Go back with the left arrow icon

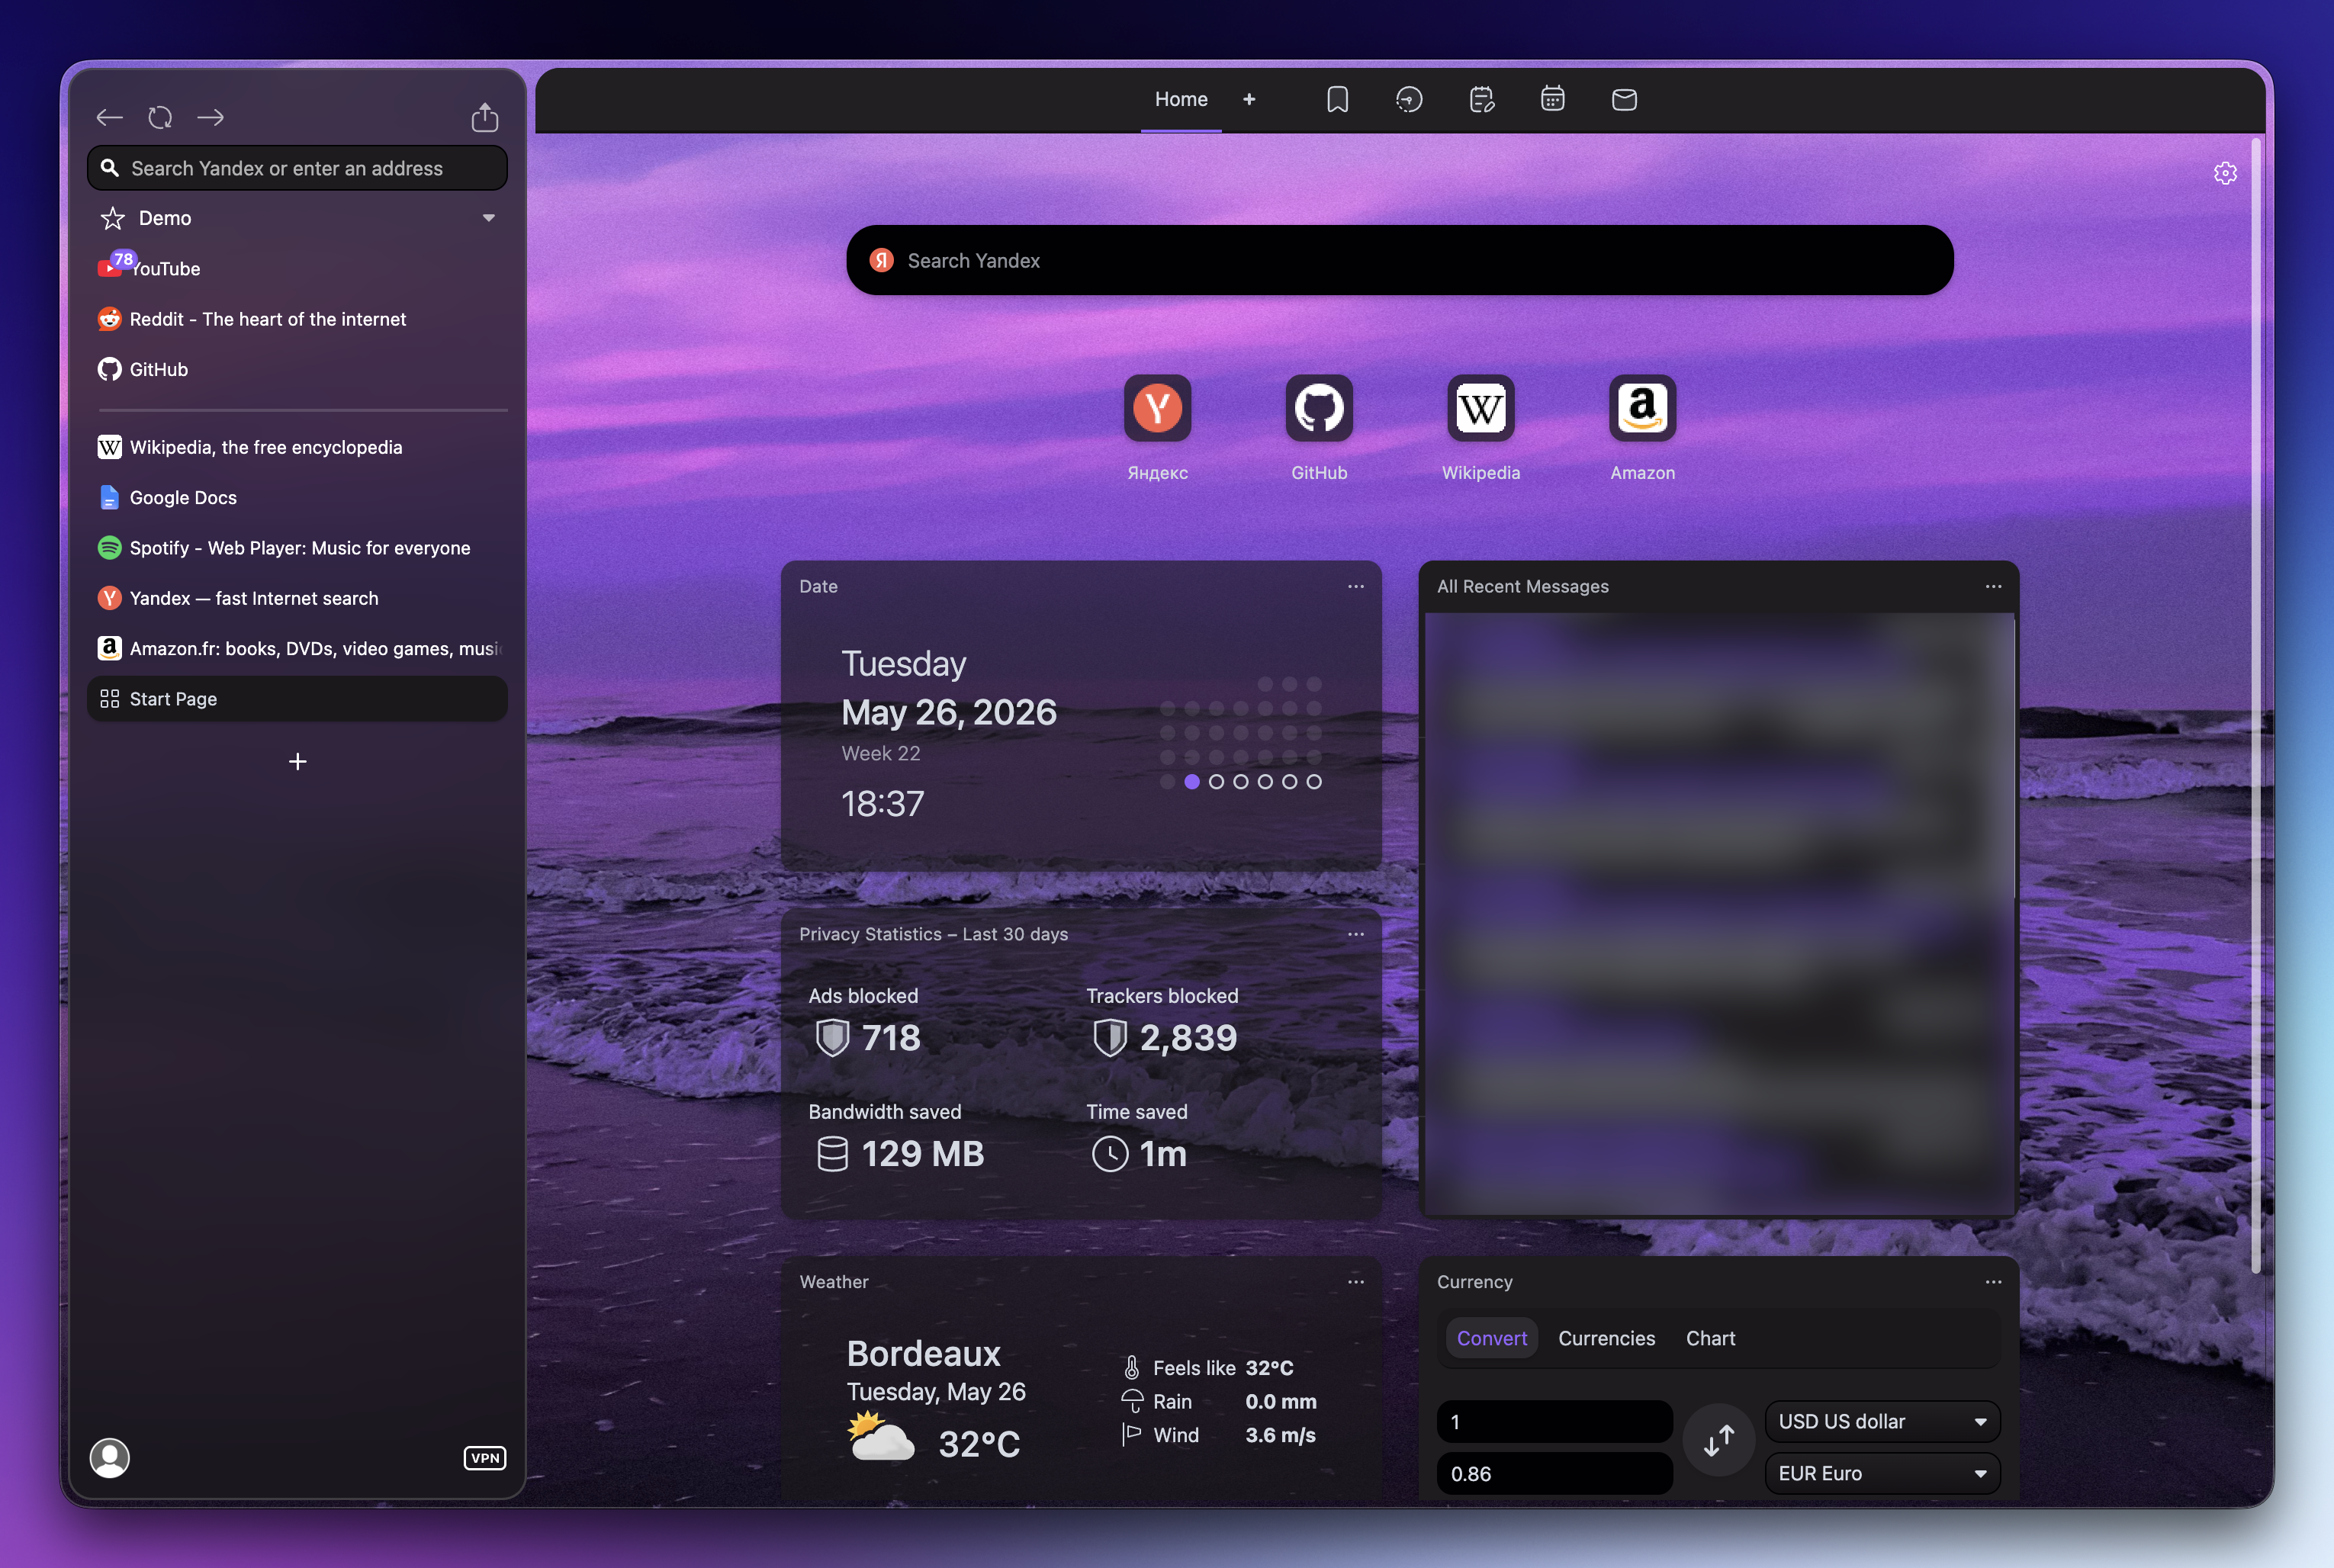(109, 118)
